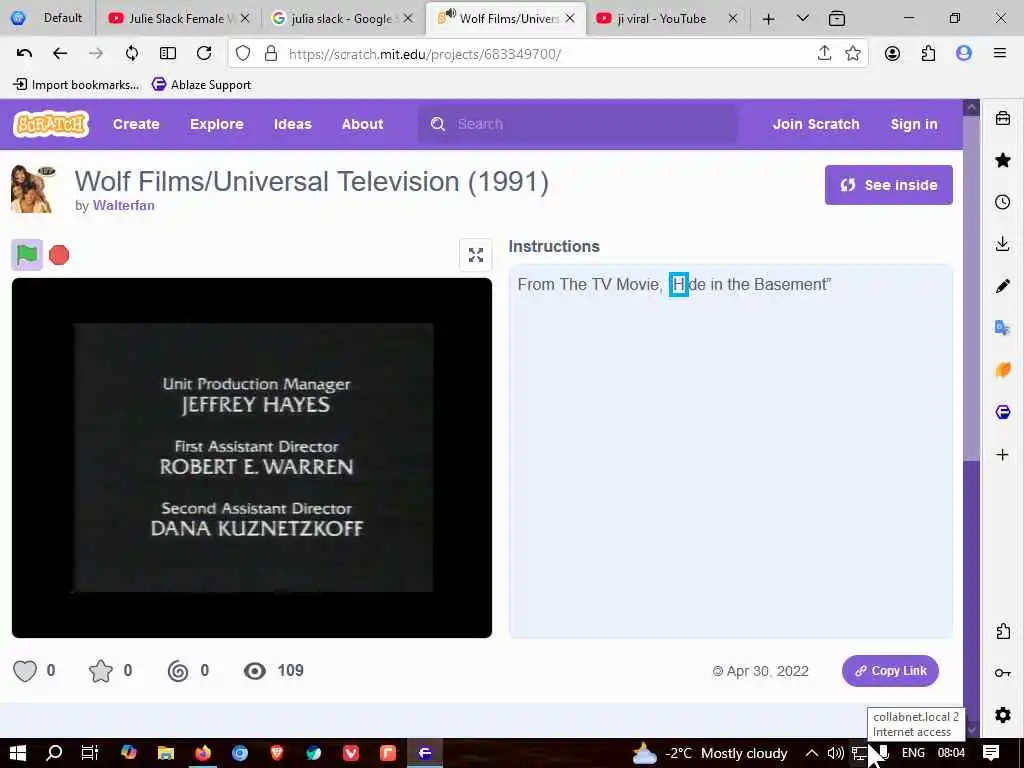Open history clock in side panel
This screenshot has height=768, width=1024.
click(x=1003, y=202)
